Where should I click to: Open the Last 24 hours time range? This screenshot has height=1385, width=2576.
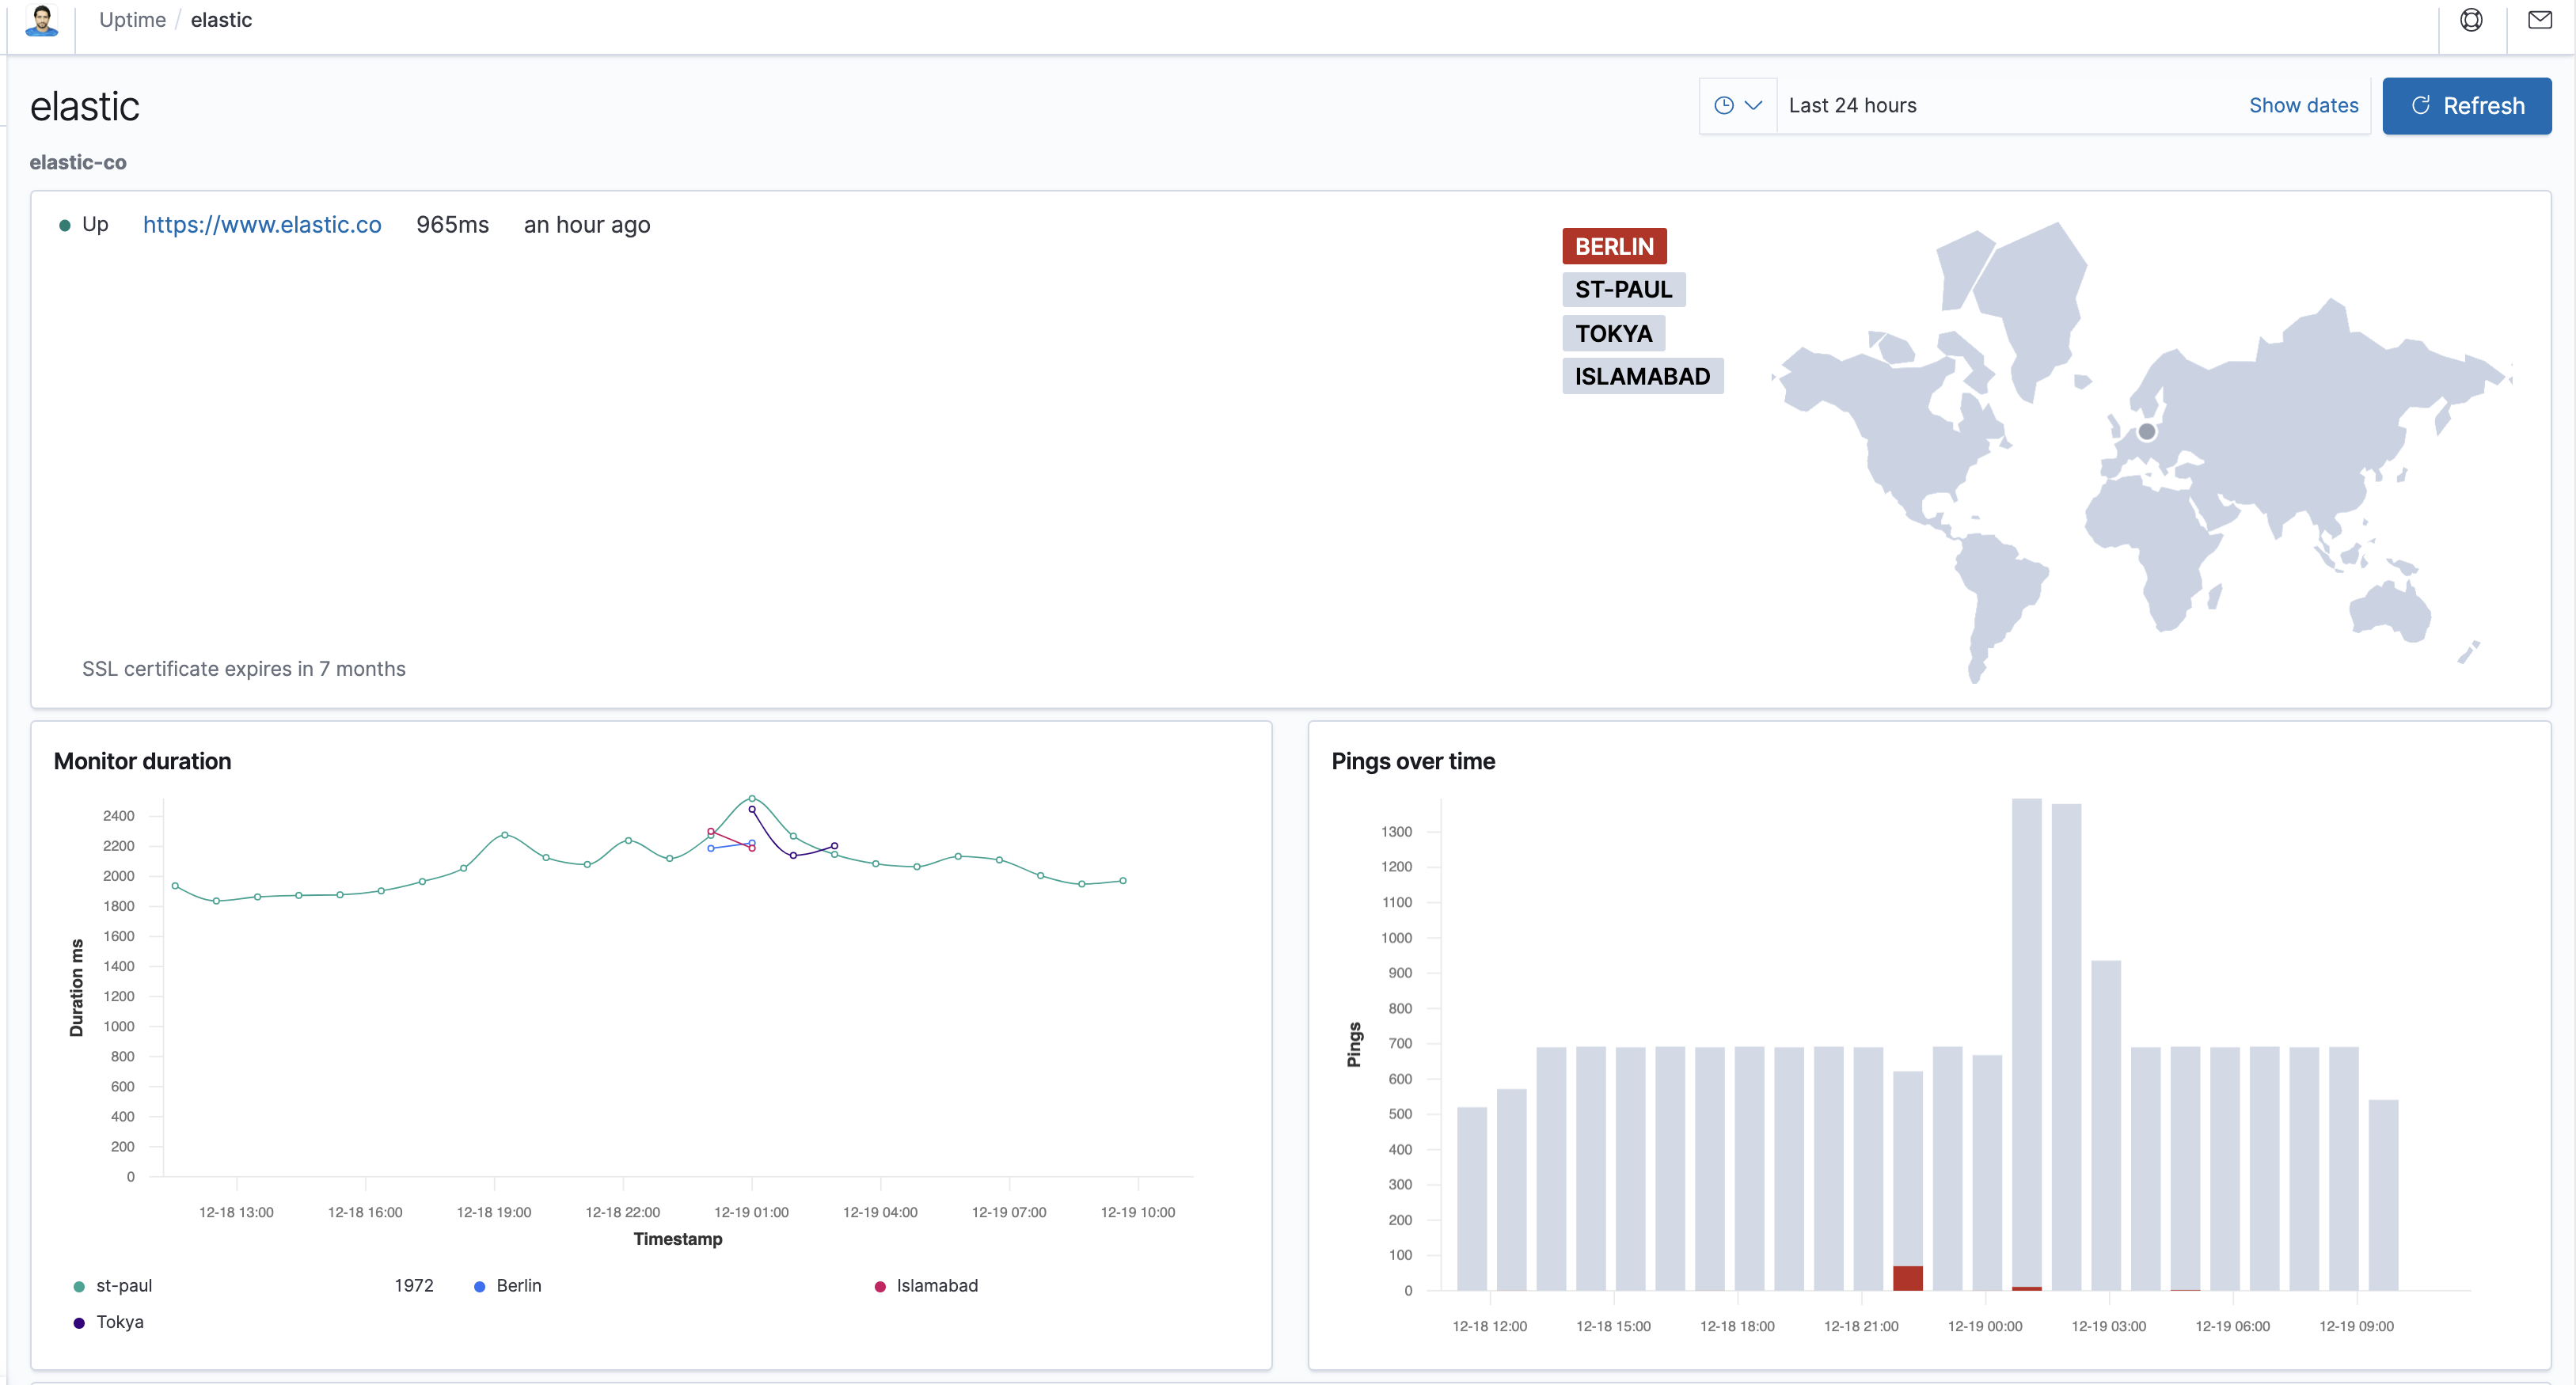point(1852,106)
